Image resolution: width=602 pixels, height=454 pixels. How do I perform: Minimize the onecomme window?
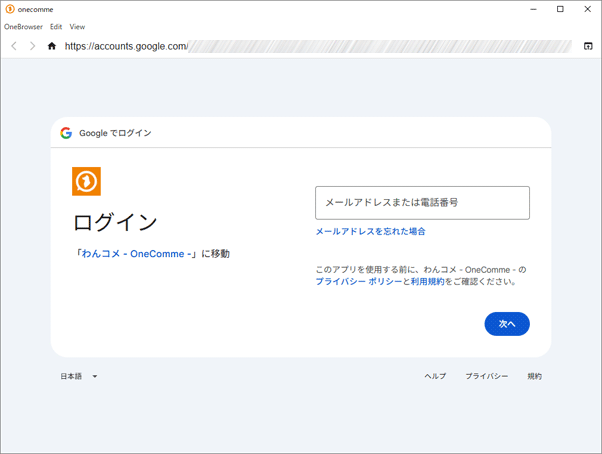pos(533,9)
